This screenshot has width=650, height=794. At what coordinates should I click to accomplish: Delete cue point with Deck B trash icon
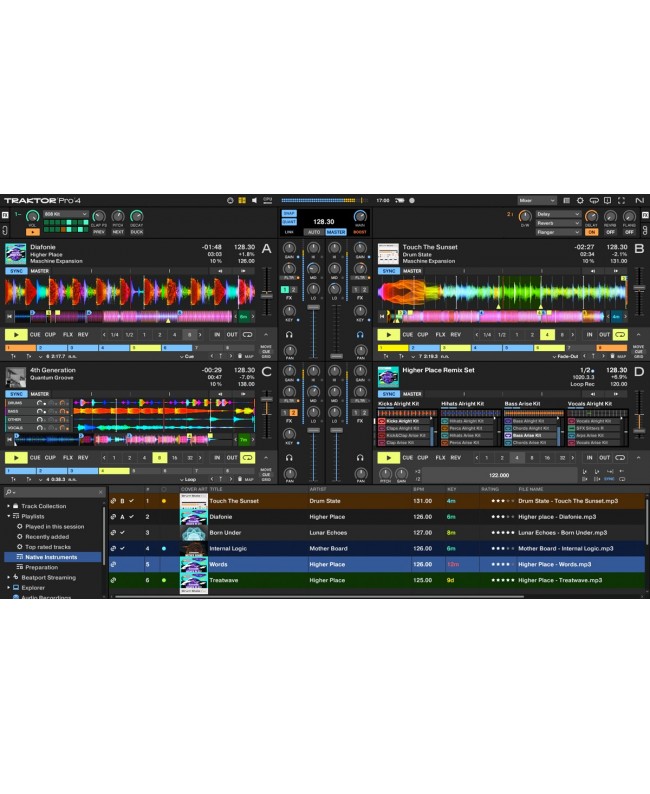pyautogui.click(x=612, y=356)
